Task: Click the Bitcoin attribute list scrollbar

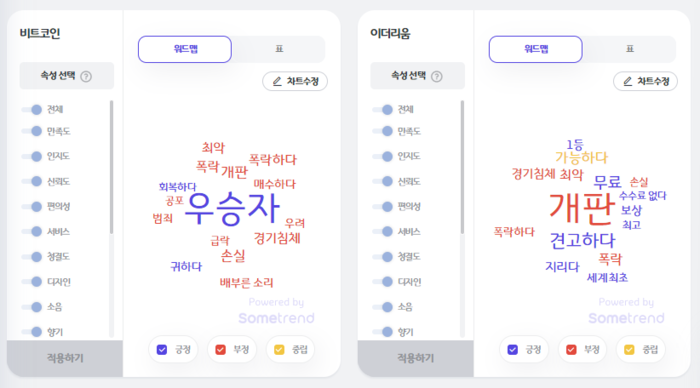Action: 111,167
